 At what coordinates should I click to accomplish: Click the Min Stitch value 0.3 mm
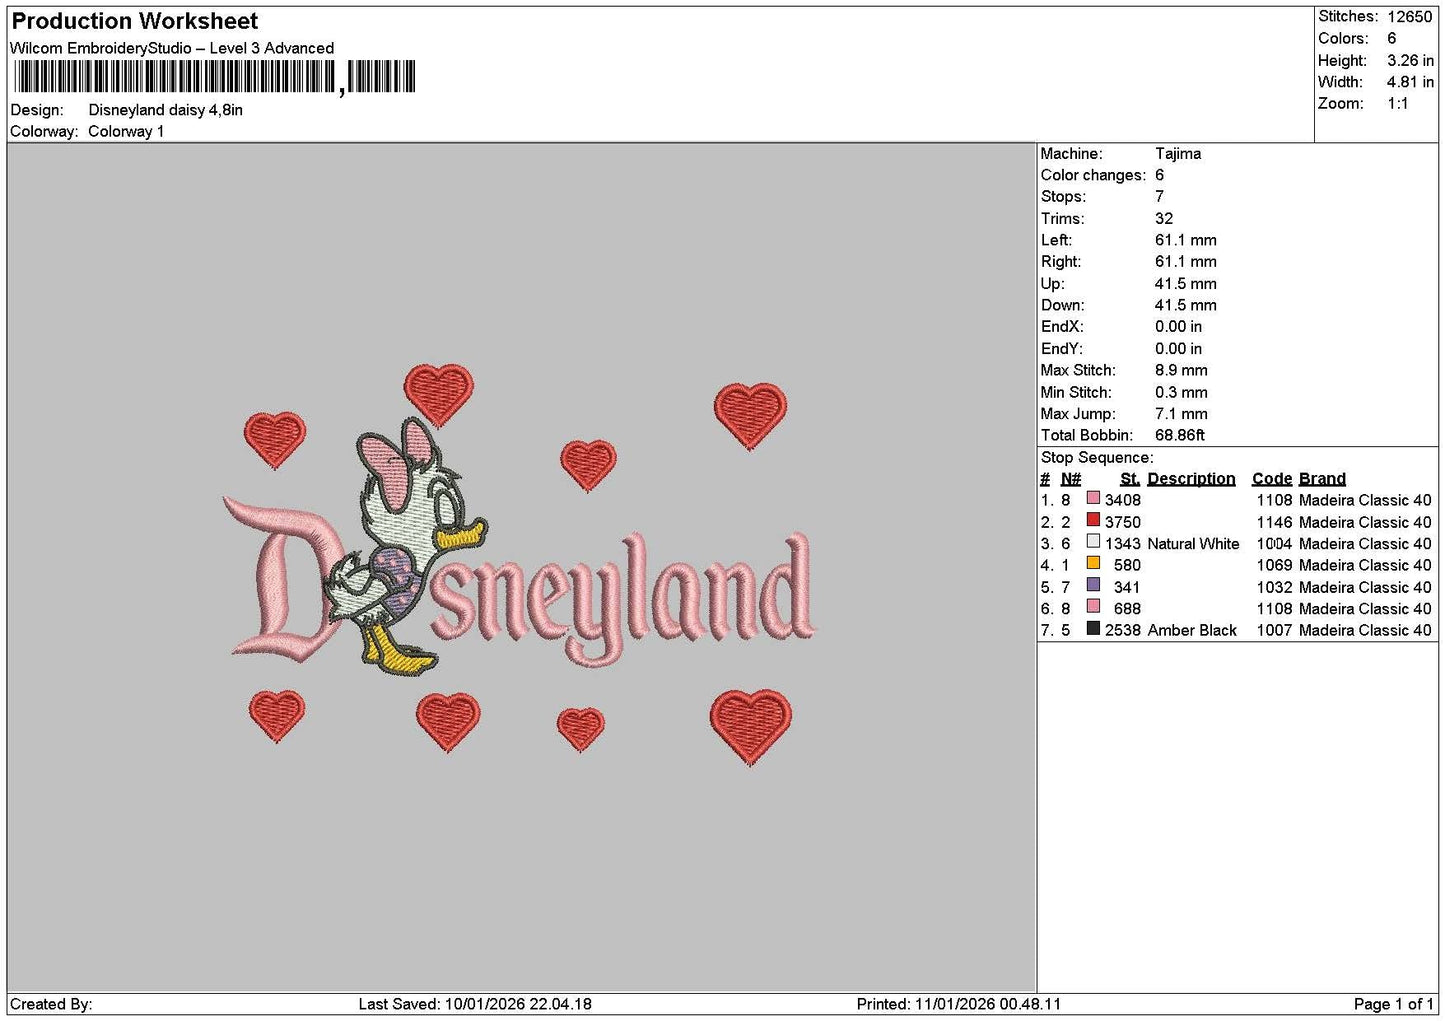point(1181,393)
